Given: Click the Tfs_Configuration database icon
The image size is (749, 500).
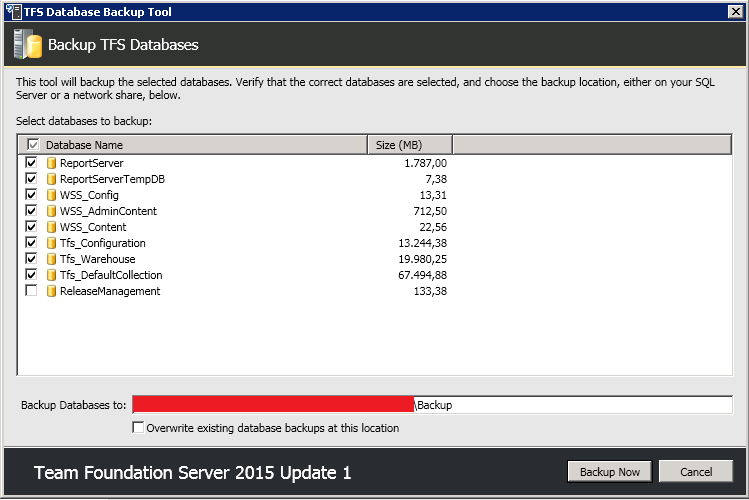Looking at the screenshot, I should pos(52,243).
